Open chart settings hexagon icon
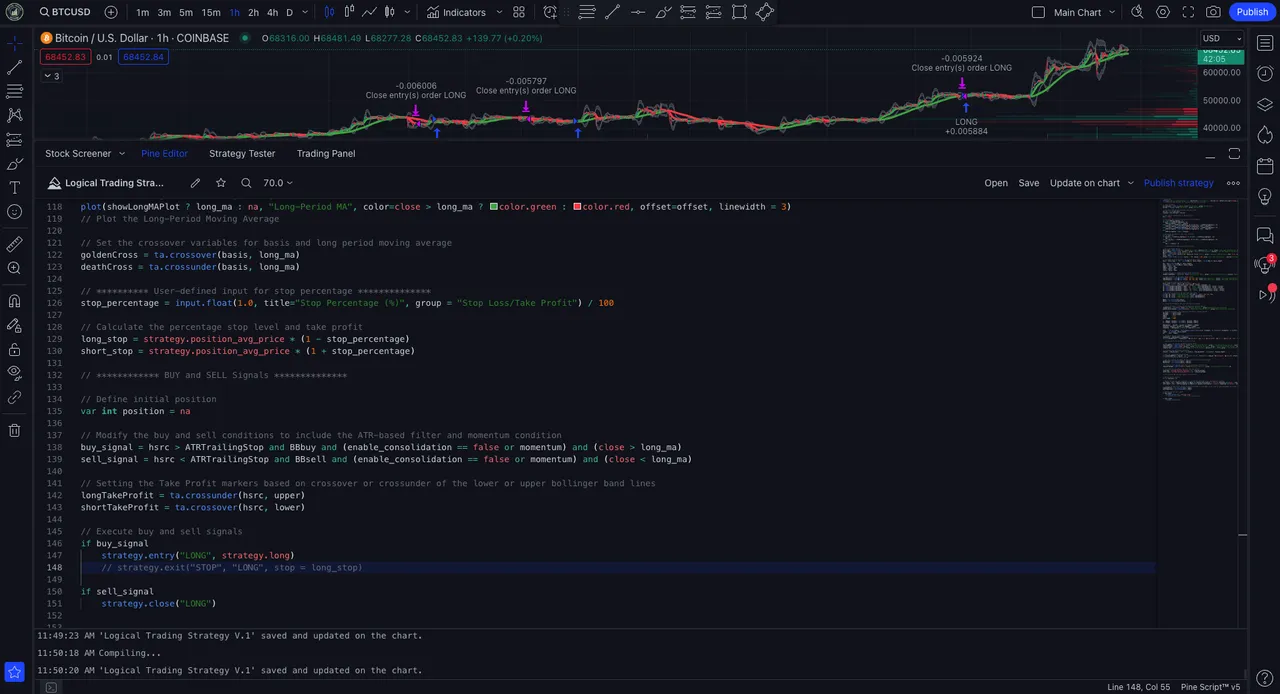The height and width of the screenshot is (694, 1280). (x=1163, y=12)
